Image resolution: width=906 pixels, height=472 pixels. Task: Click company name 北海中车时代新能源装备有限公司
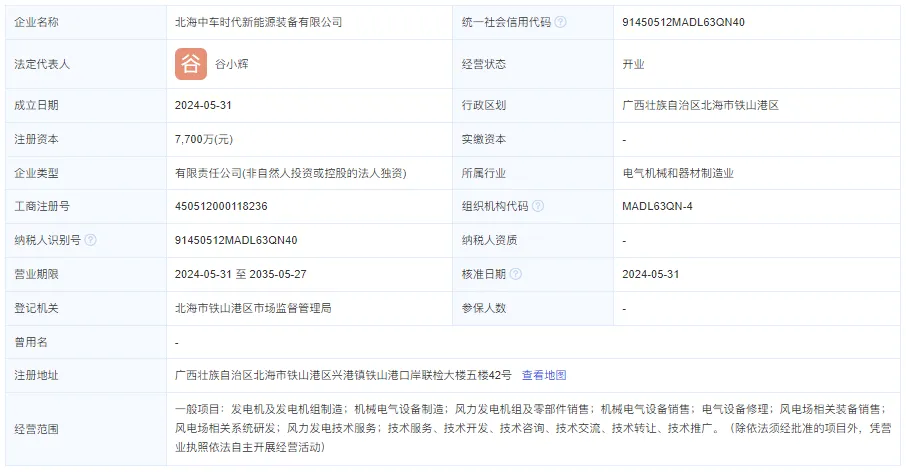tap(258, 22)
